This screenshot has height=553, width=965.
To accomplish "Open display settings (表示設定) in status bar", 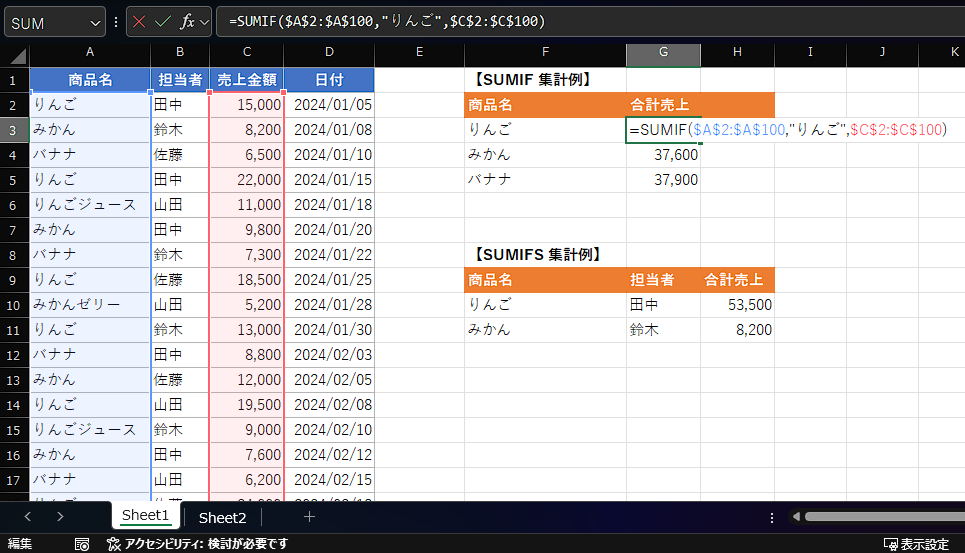I will pos(916,544).
